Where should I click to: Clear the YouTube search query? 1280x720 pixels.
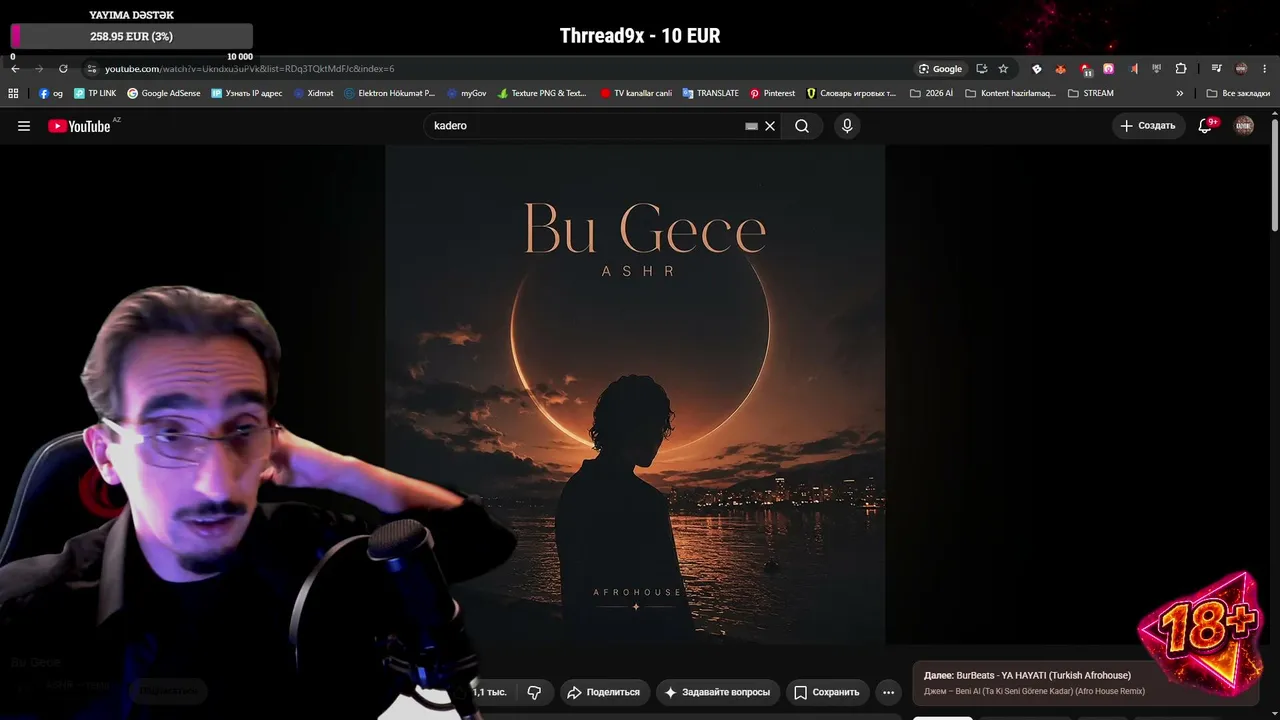[770, 126]
